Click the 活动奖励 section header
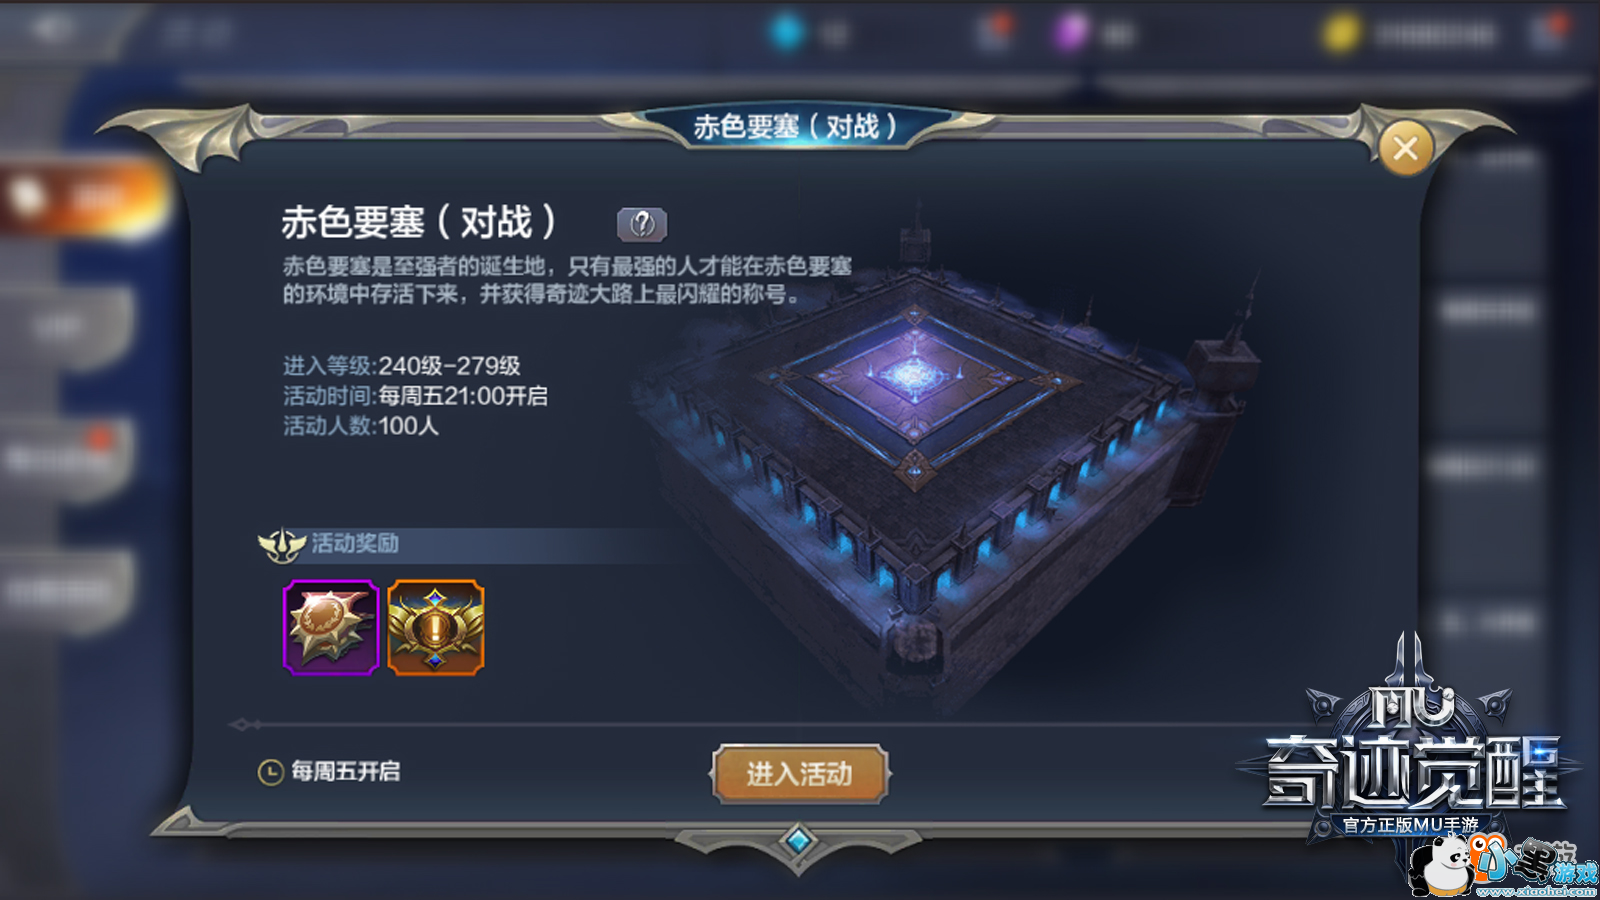Viewport: 1600px width, 900px height. click(355, 543)
